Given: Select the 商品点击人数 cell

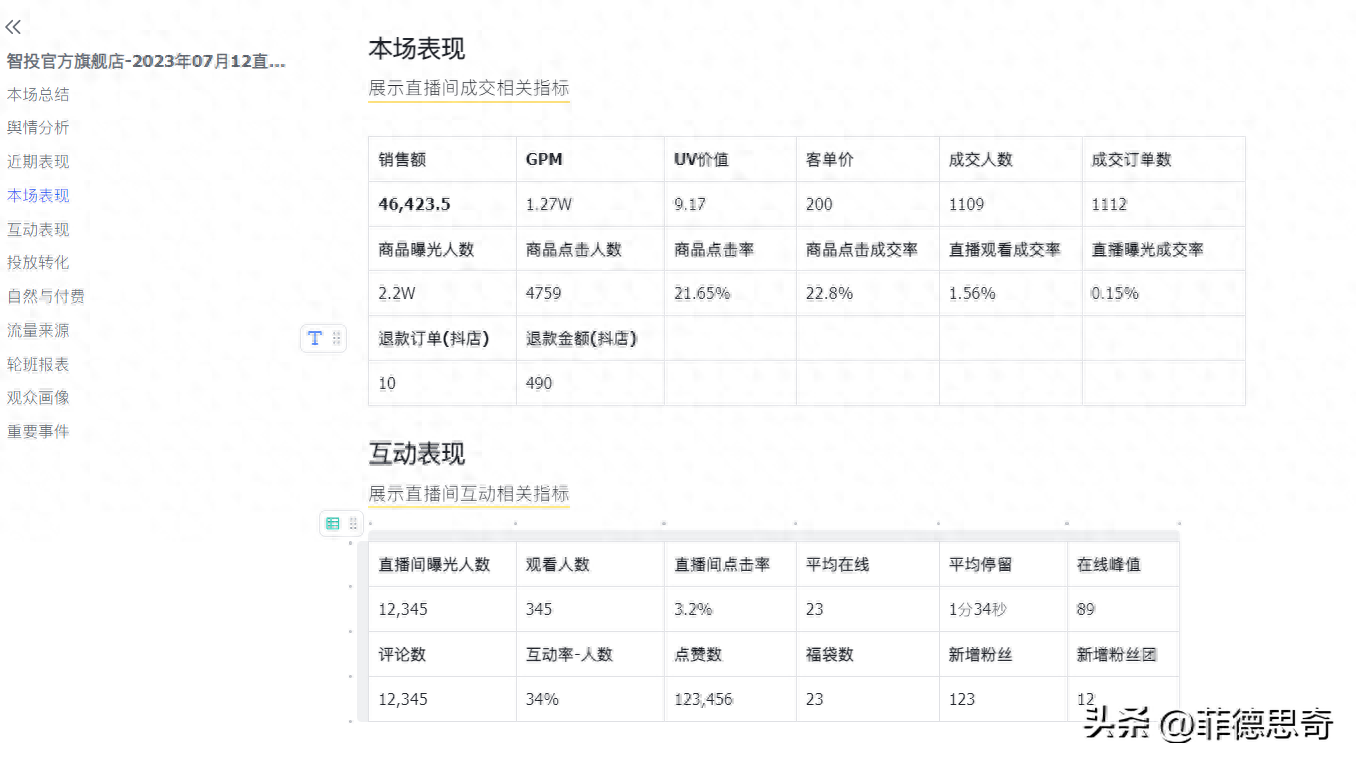Looking at the screenshot, I should pos(590,249).
